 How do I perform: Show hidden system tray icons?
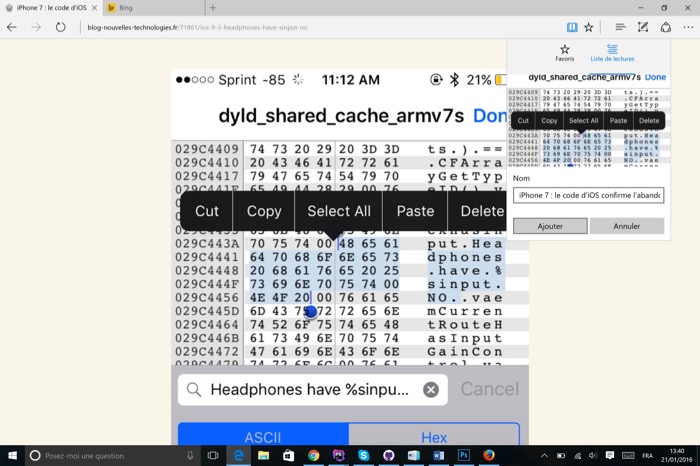coord(544,455)
